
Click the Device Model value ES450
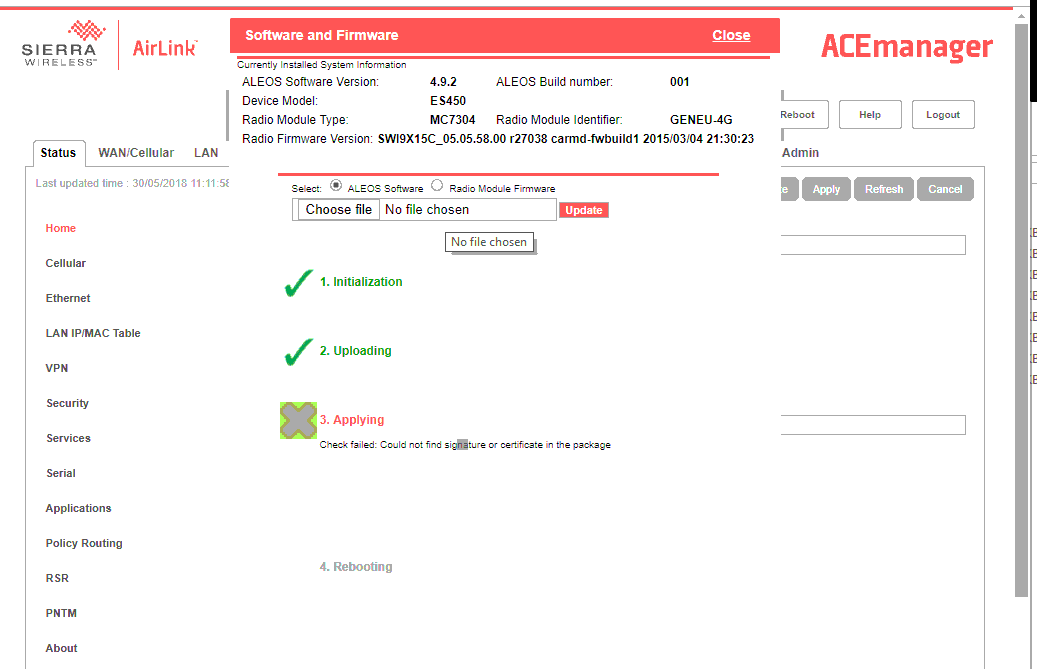coord(448,101)
